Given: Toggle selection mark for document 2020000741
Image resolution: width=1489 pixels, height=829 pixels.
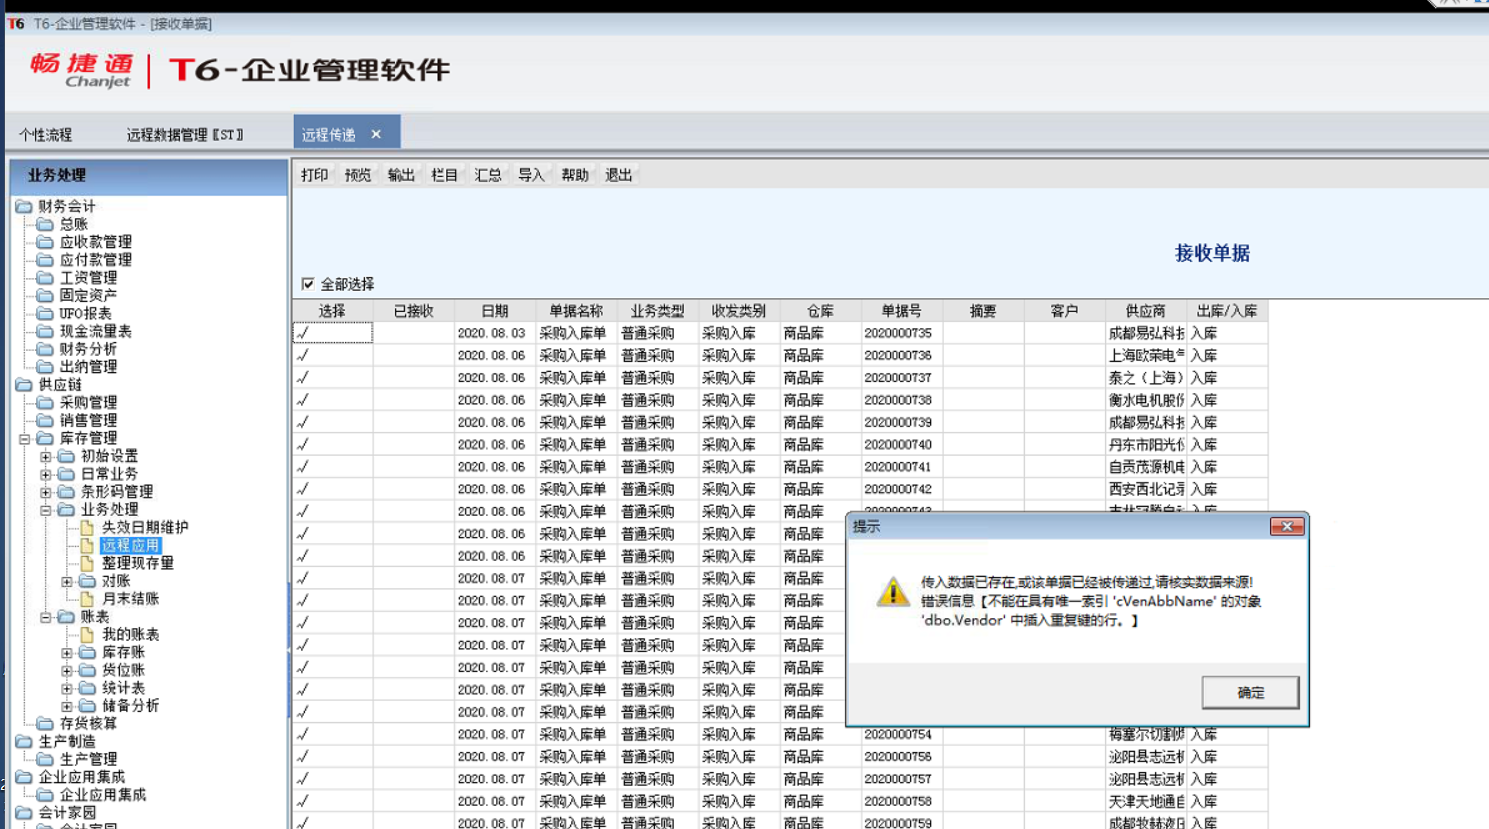Looking at the screenshot, I should (x=332, y=467).
